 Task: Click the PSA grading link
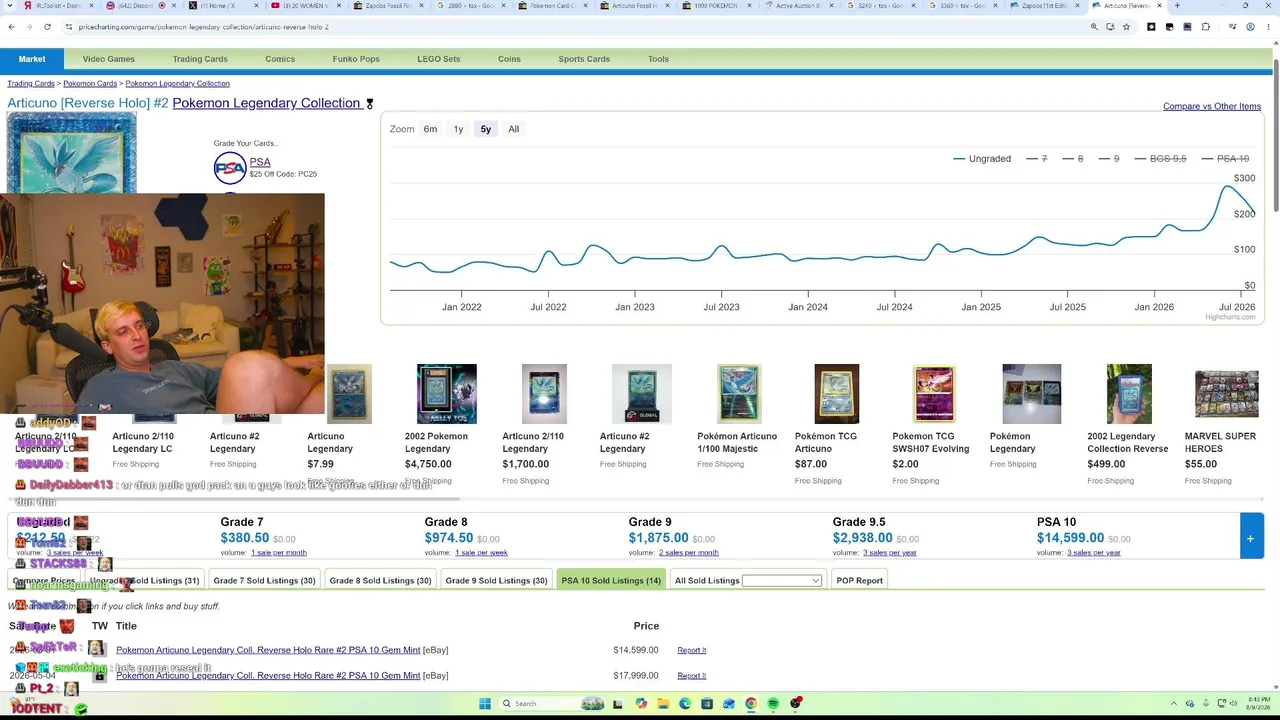tap(260, 162)
